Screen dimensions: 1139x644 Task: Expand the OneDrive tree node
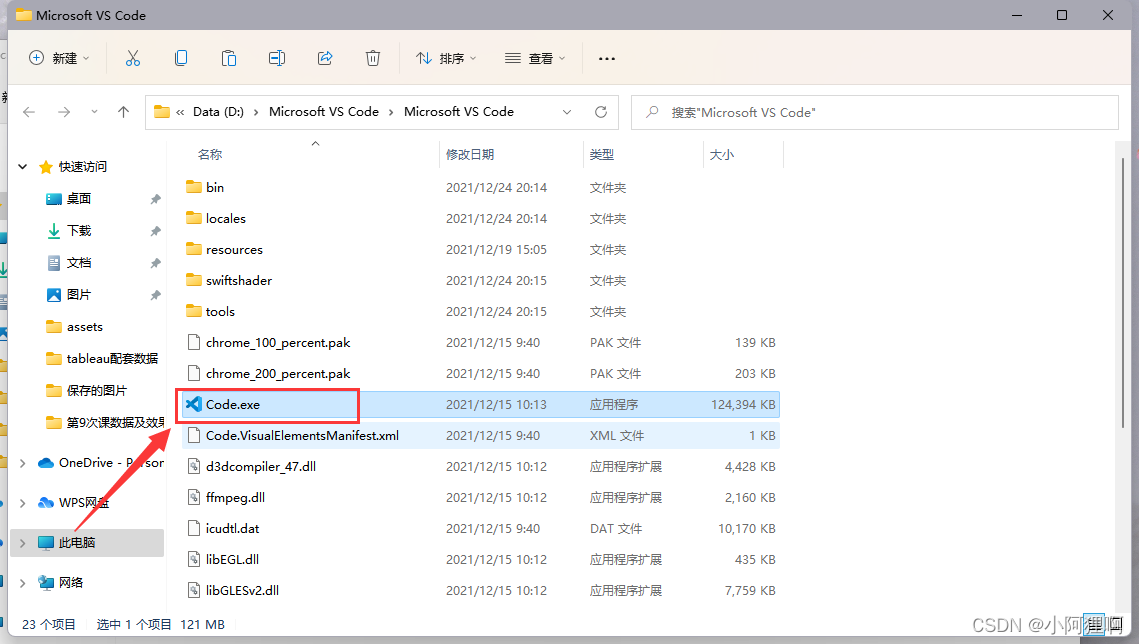click(23, 463)
